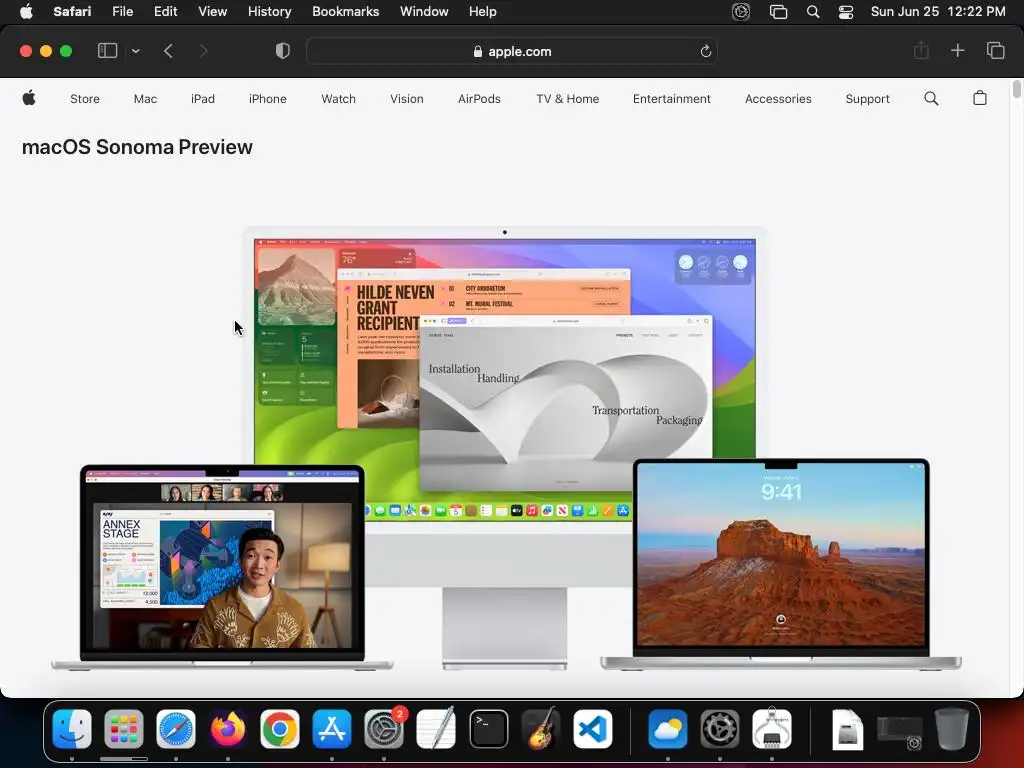Open the Privacy Report shield icon
Viewport: 1024px width, 768px height.
point(283,51)
